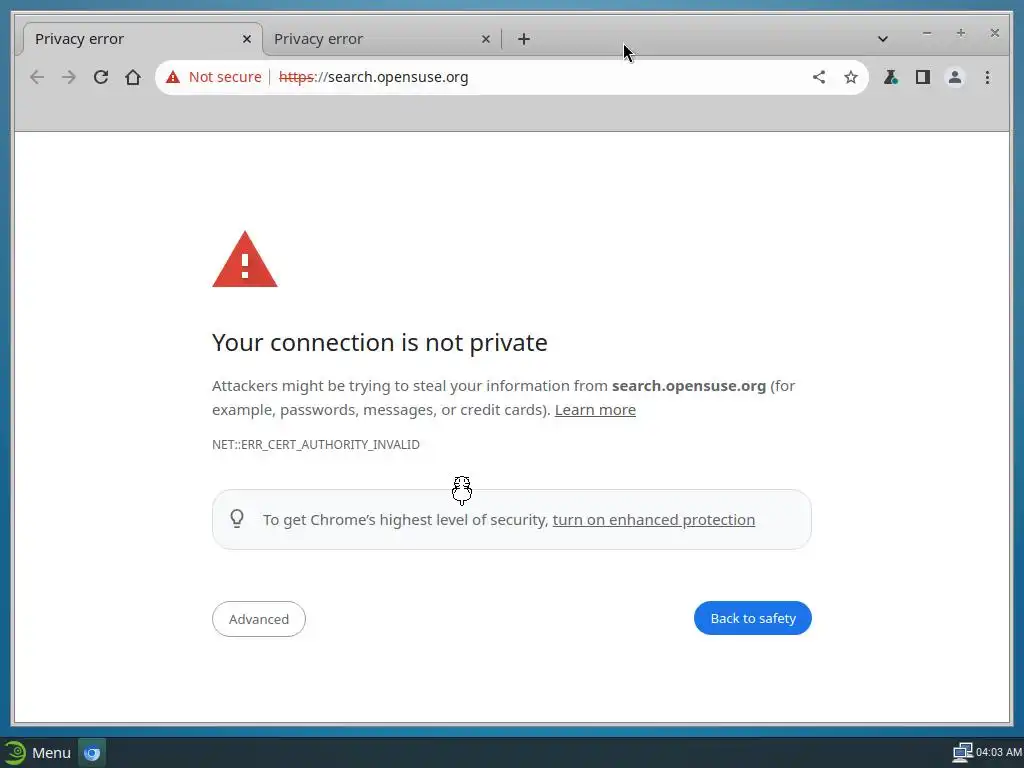The image size is (1024, 768).
Task: Click the Advanced button
Action: tap(259, 619)
